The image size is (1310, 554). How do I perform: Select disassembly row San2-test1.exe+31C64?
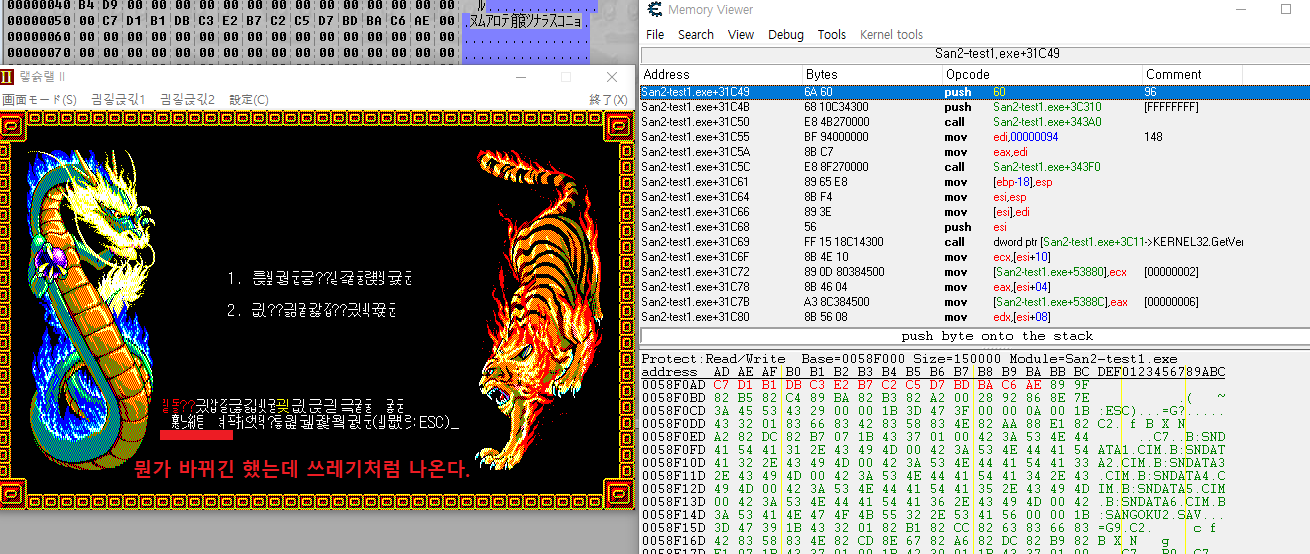[x=975, y=196]
